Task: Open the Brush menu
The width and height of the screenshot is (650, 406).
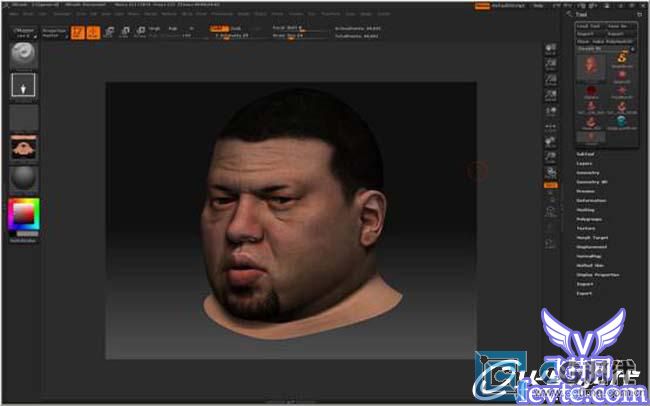Action: [28, 14]
